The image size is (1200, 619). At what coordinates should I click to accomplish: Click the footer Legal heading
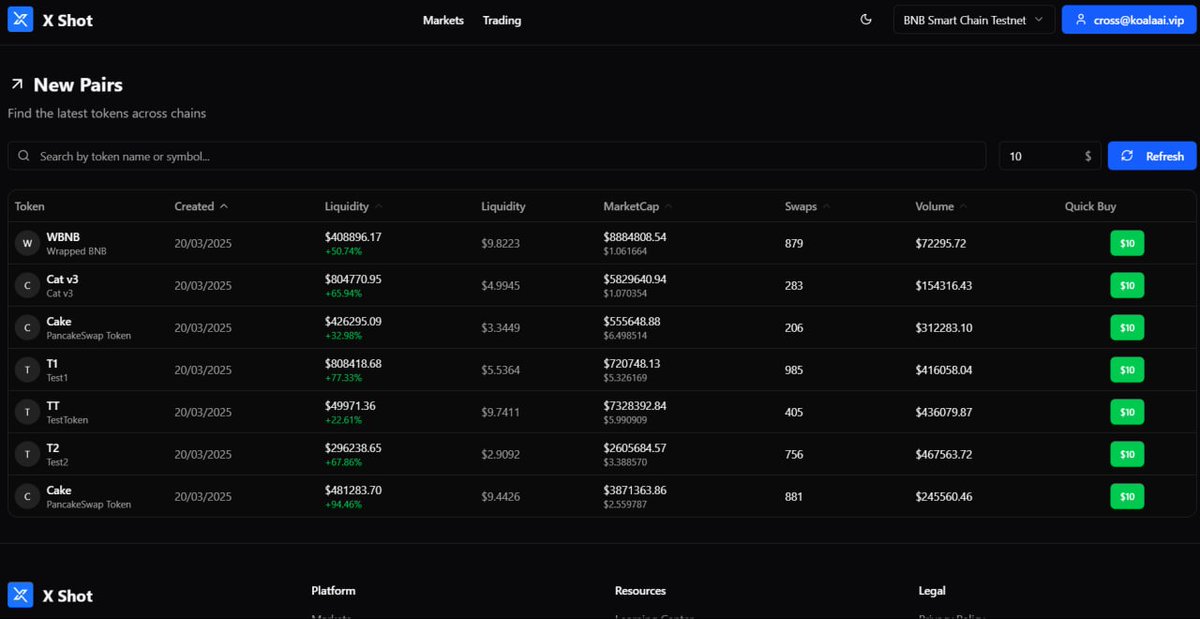932,591
